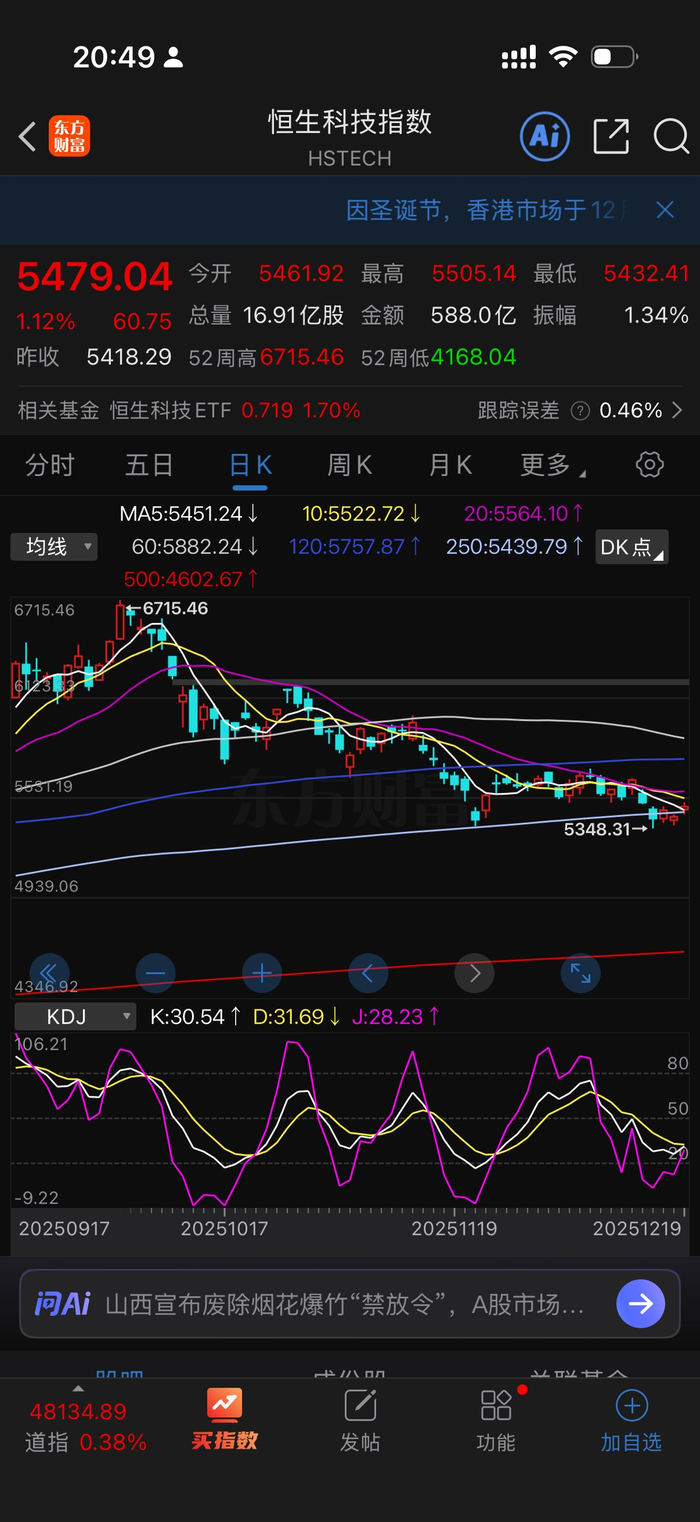Tap the MA 20:5564.10 label
Image resolution: width=700 pixels, height=1522 pixels.
coord(524,514)
